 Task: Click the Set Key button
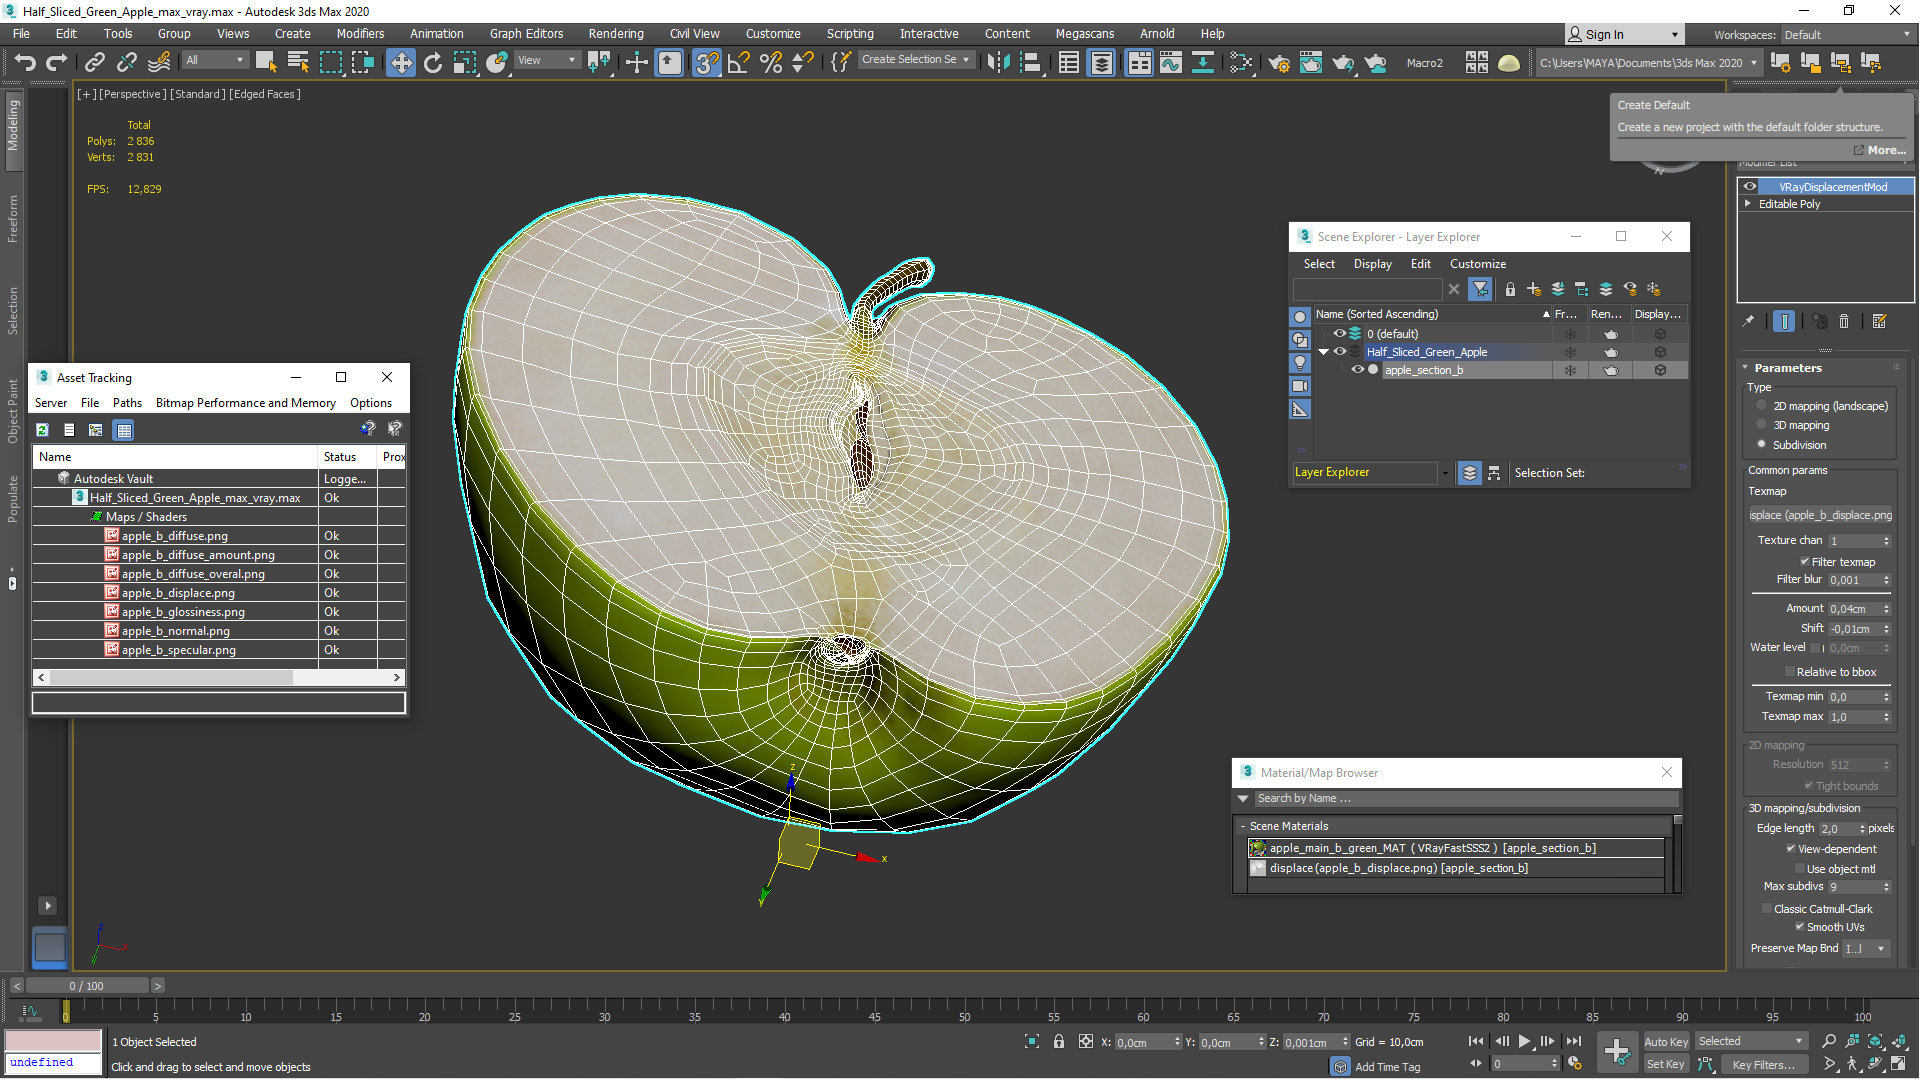(1665, 1065)
